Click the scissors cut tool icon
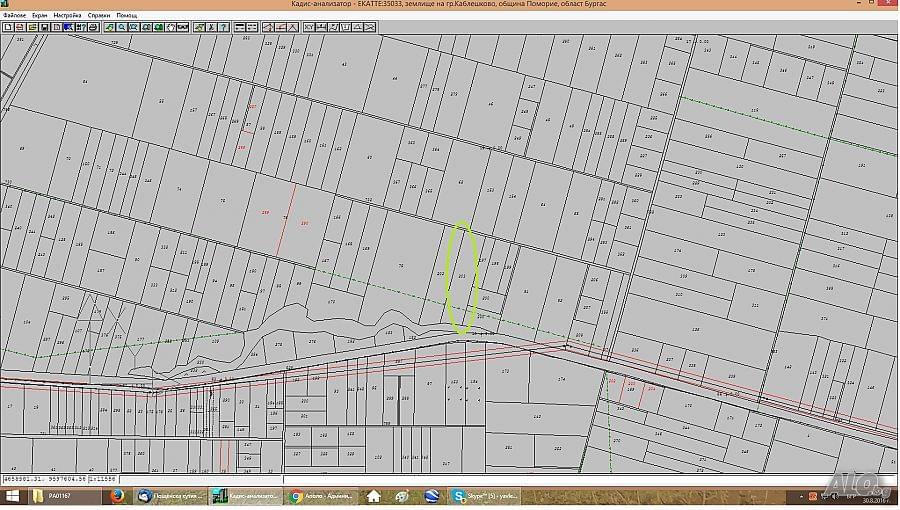 tap(211, 27)
